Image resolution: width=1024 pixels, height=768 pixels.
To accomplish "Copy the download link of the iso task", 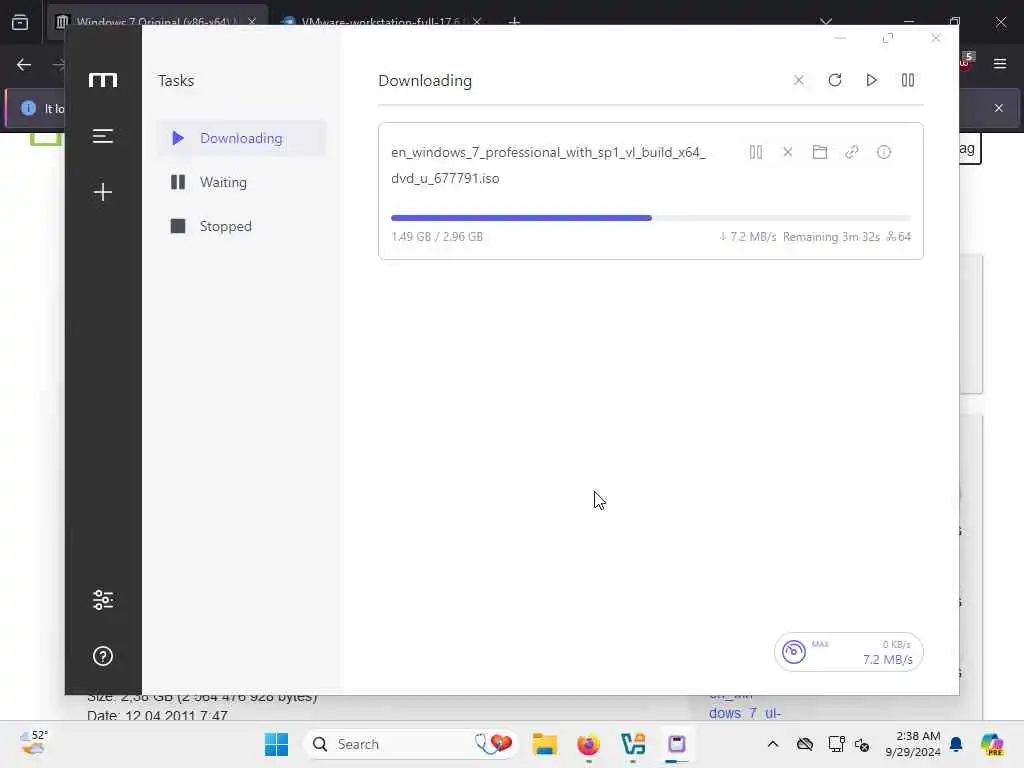I will (852, 152).
